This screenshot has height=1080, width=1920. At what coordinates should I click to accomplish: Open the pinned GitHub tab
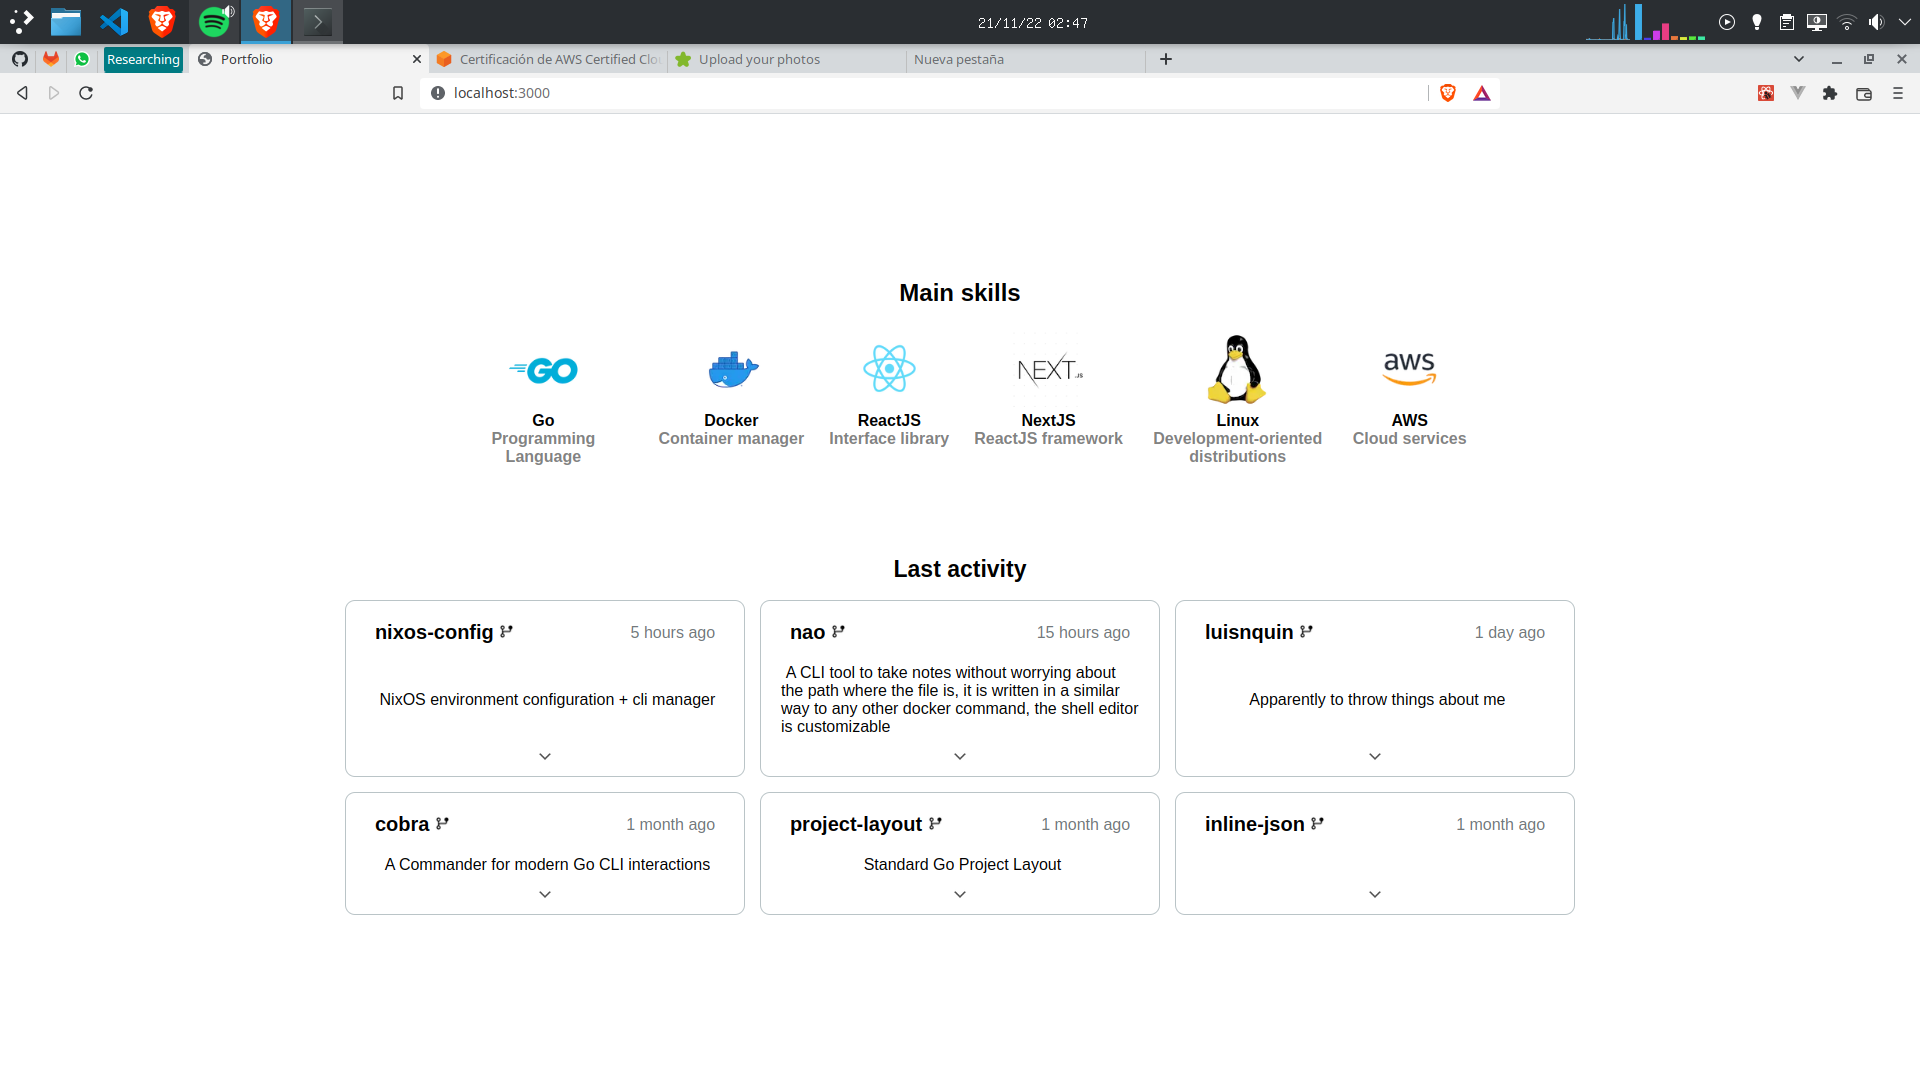pos(19,59)
